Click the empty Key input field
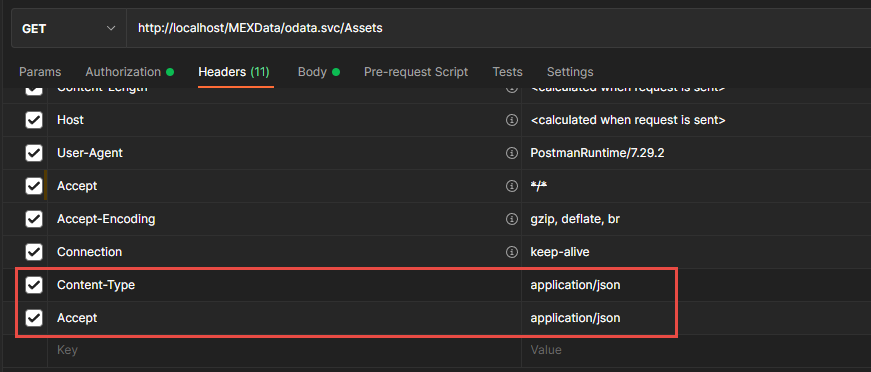Viewport: 871px width, 372px height. coord(284,350)
